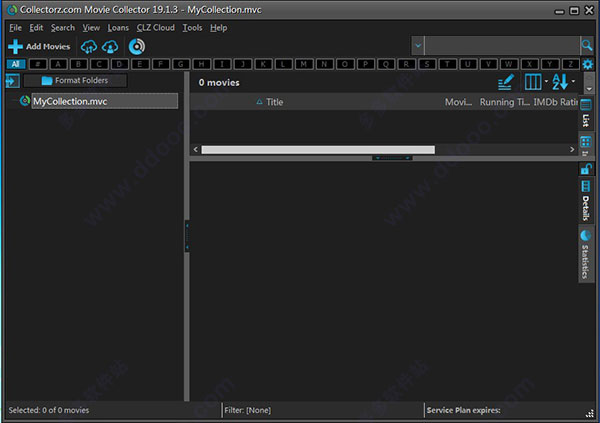Open the CLZ Cloud menu
The image size is (600, 423).
(156, 28)
